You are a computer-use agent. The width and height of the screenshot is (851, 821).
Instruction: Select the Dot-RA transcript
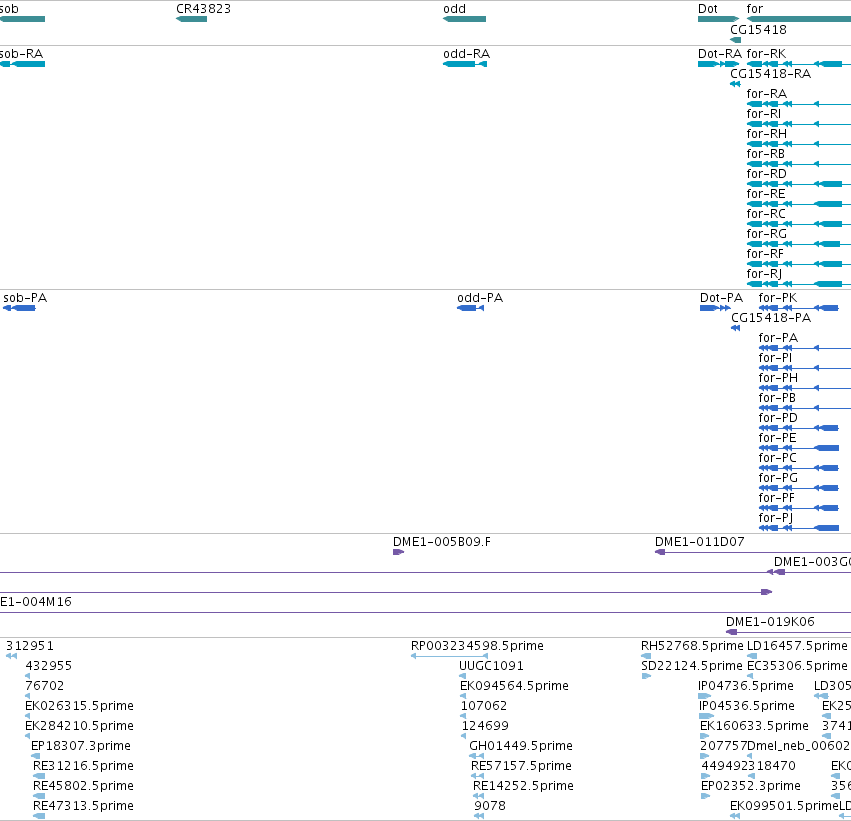[718, 64]
